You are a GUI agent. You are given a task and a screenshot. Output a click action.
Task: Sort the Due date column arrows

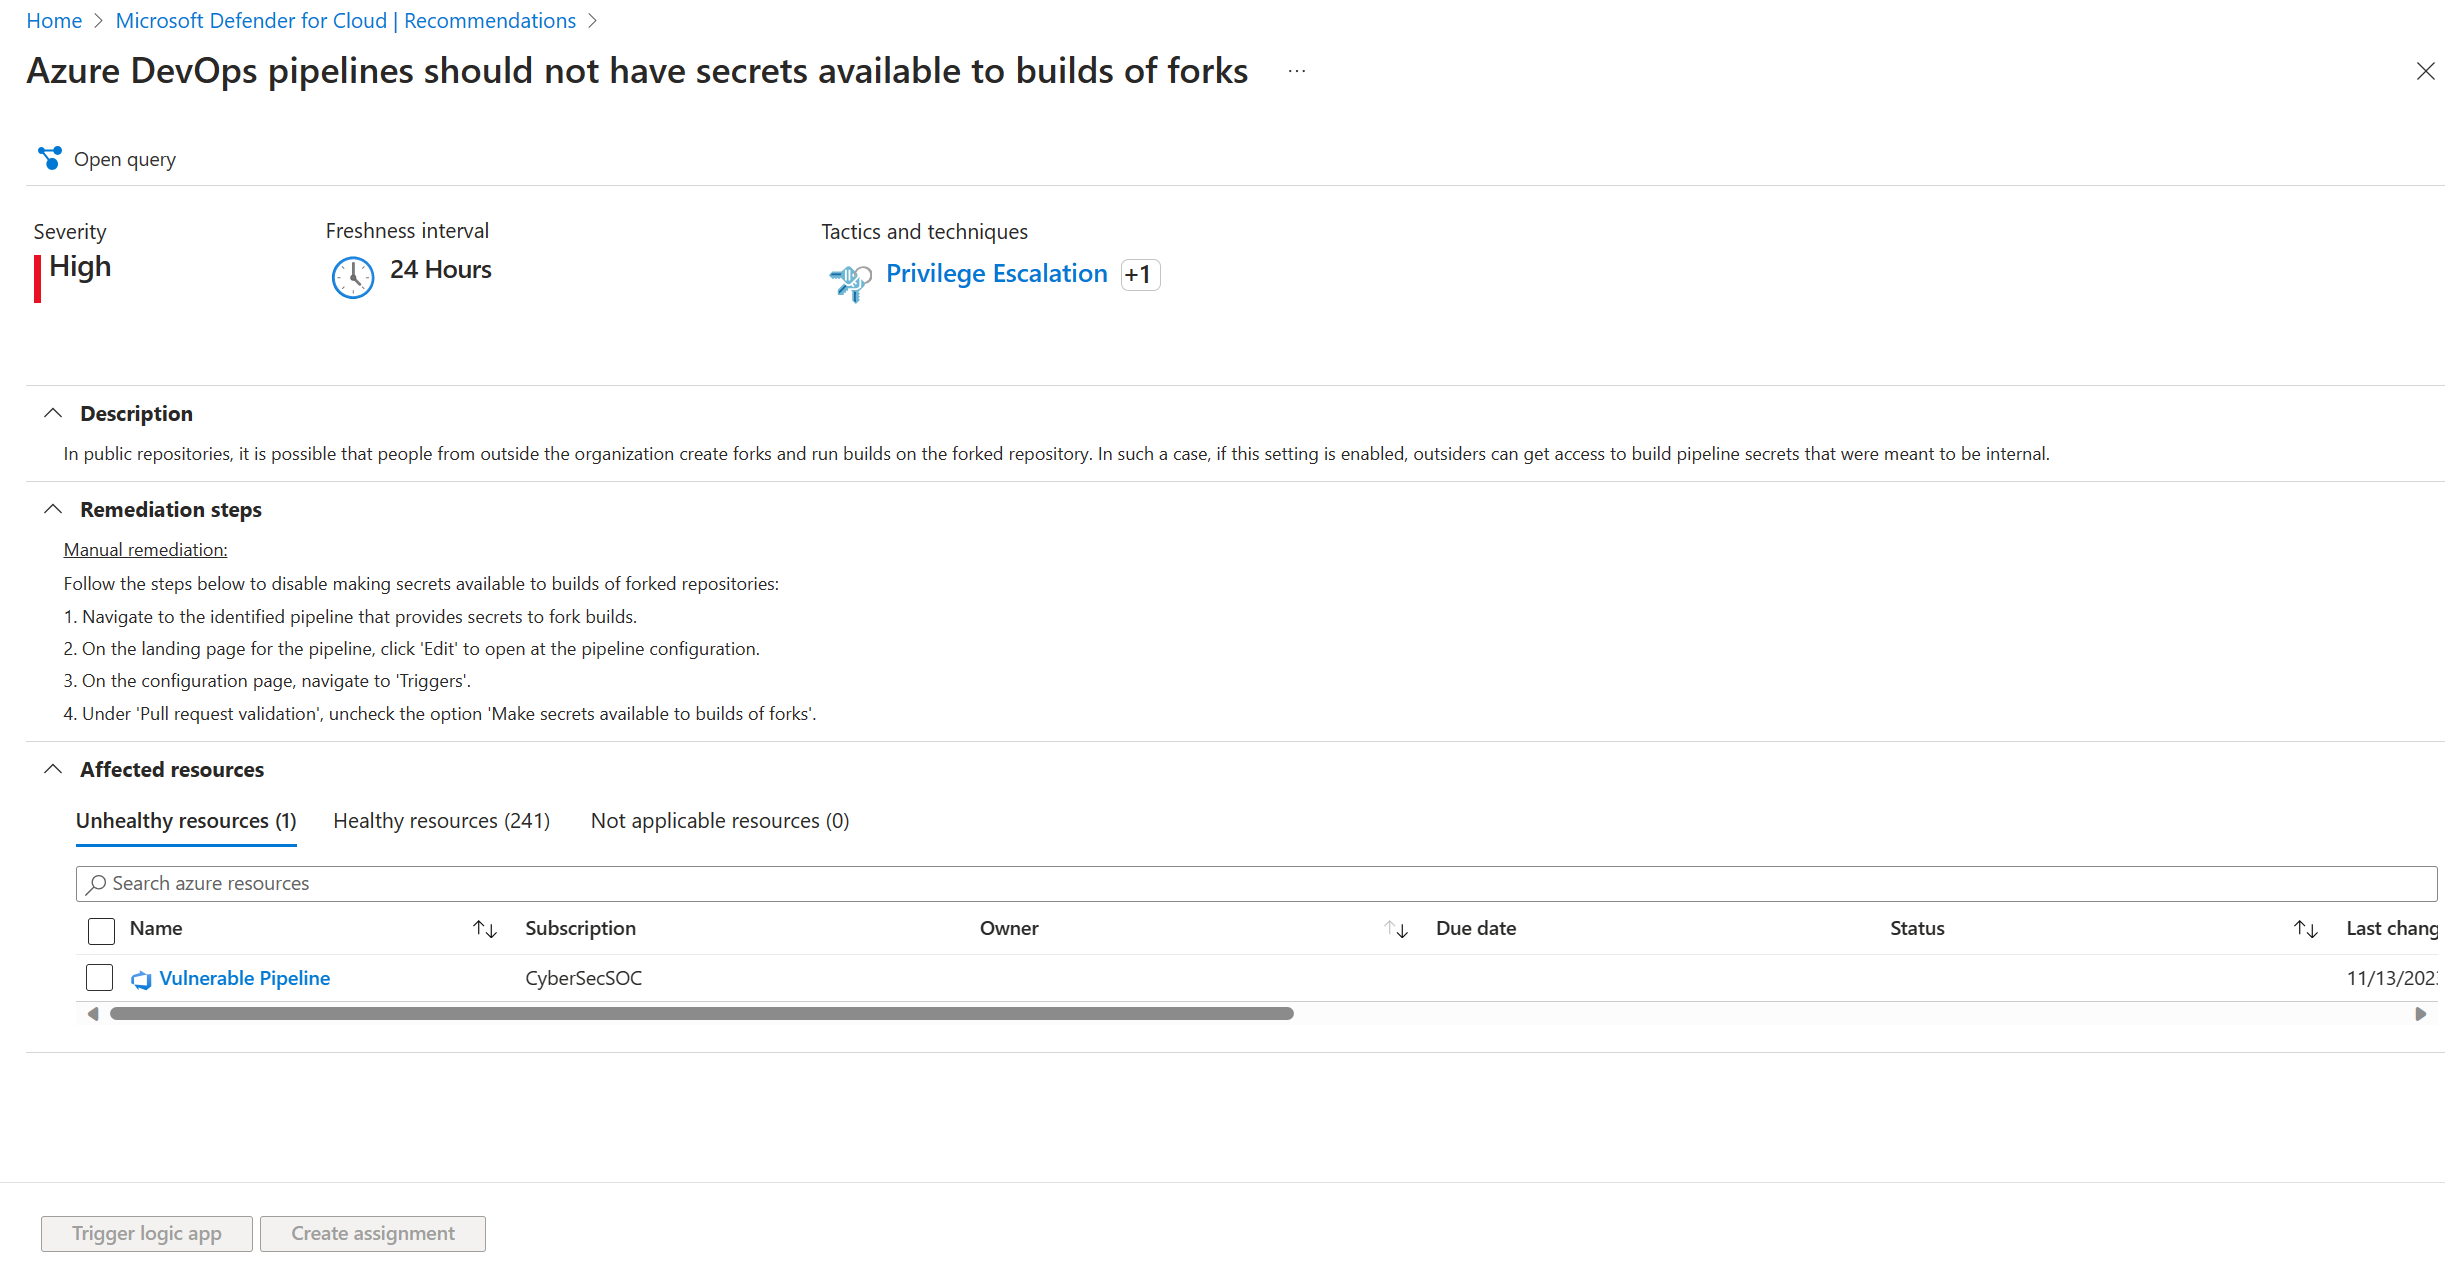[1396, 929]
